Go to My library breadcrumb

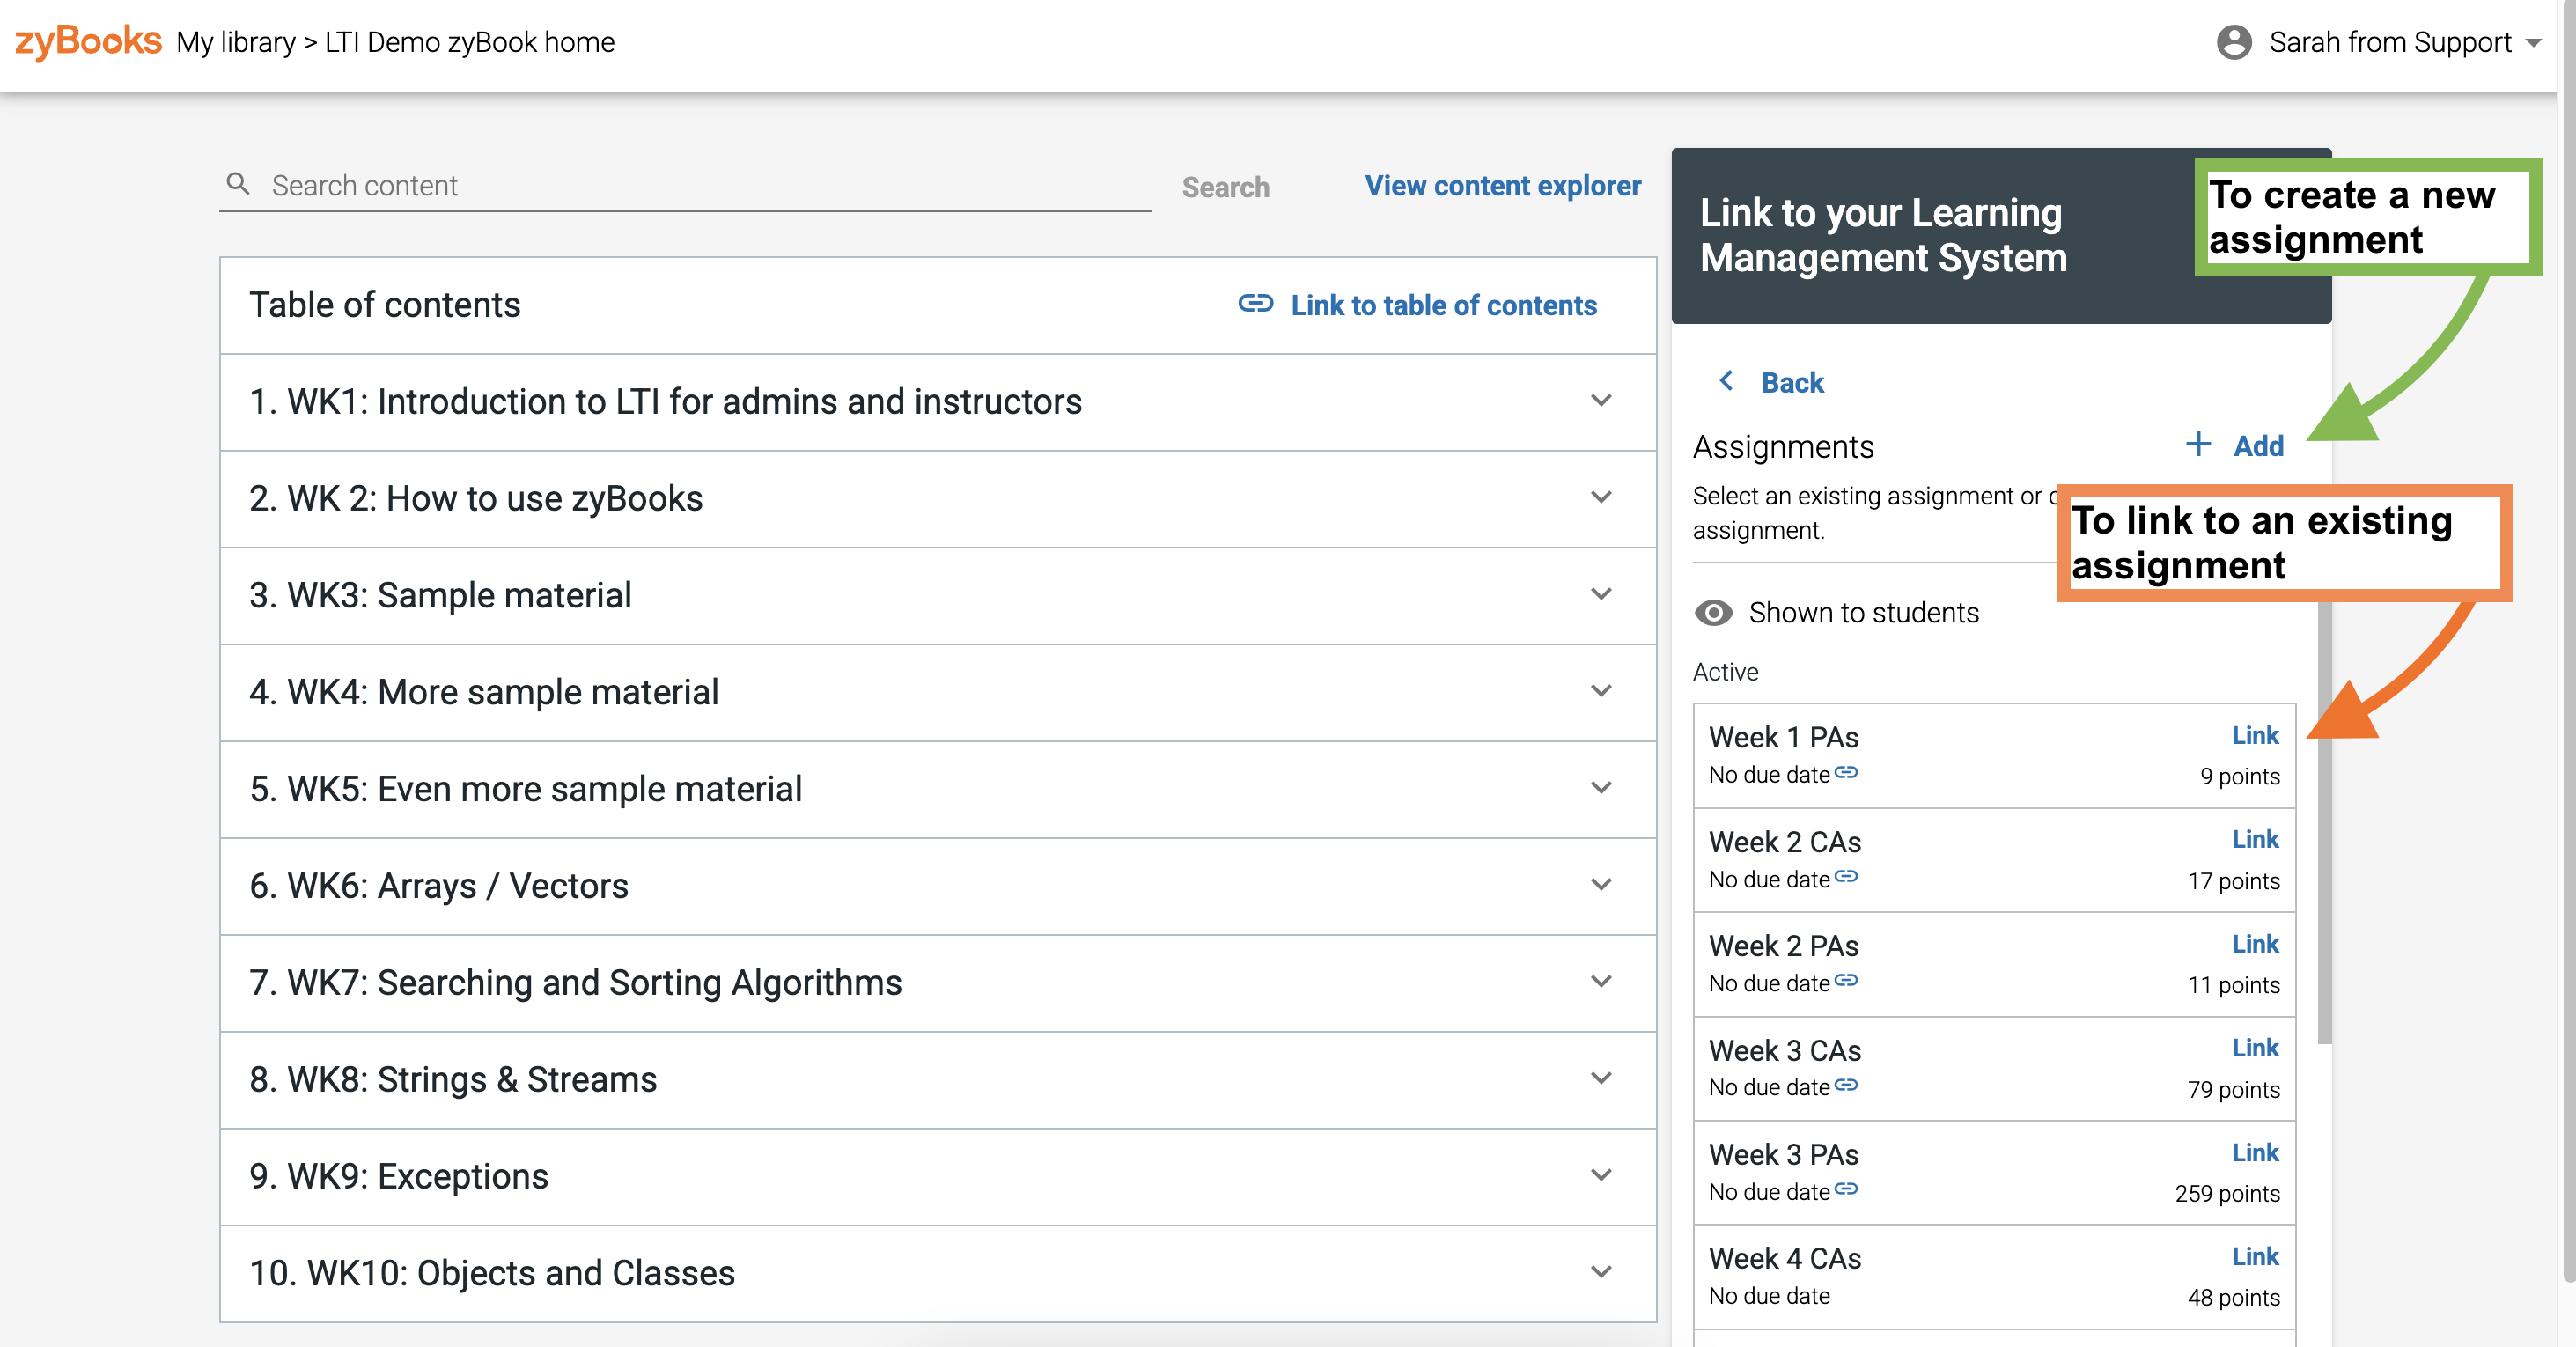click(x=236, y=42)
